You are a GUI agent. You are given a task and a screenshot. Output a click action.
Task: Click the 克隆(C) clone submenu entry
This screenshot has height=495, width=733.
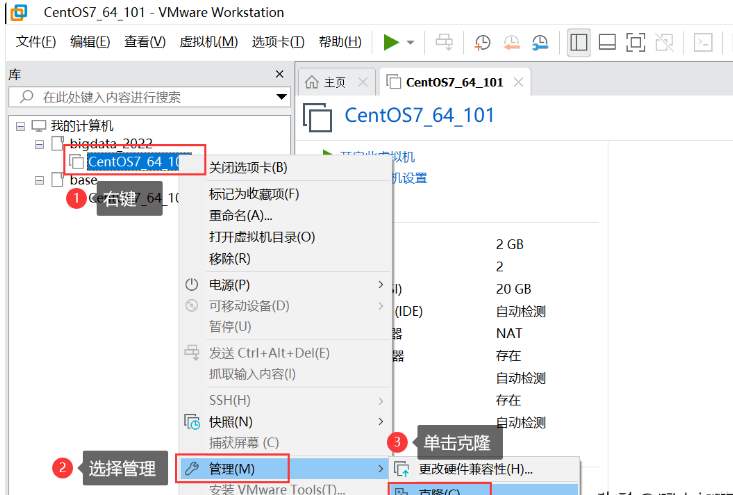(x=484, y=490)
